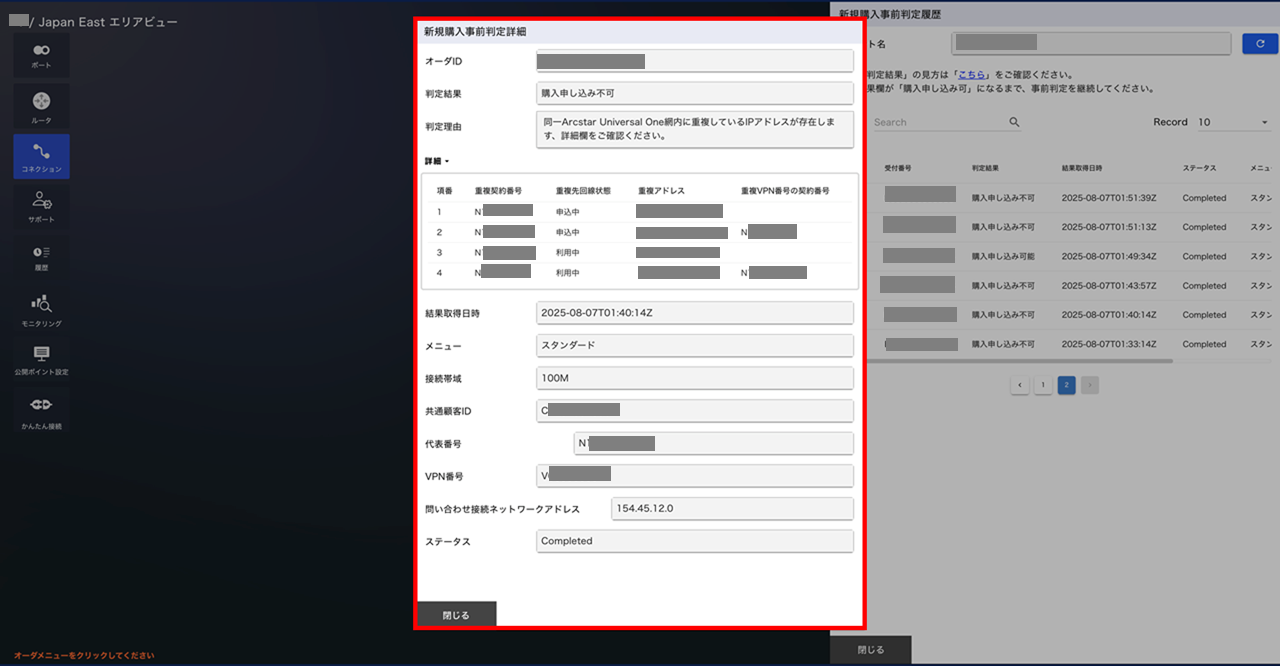The height and width of the screenshot is (666, 1280).
Task: Click the 共通顧客ID field
Action: pos(695,410)
